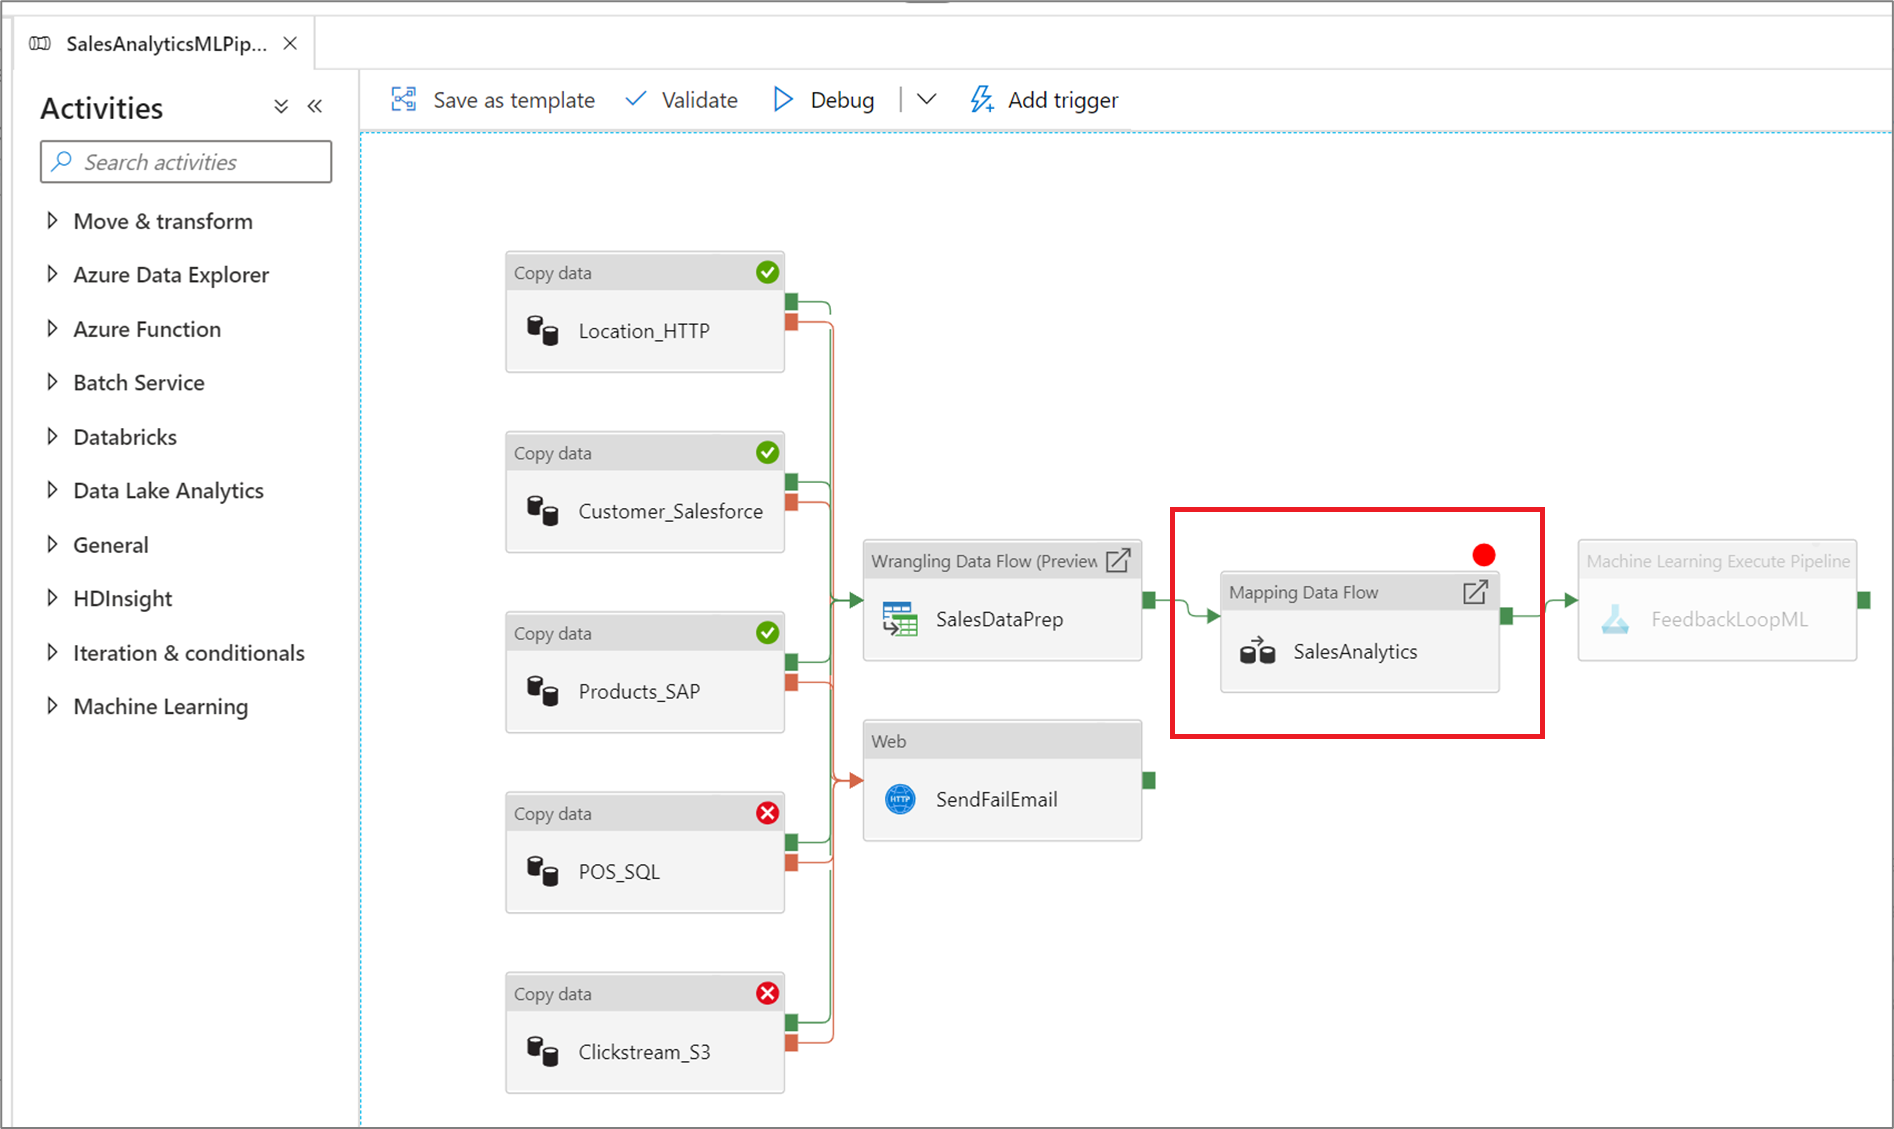
Task: Click the red failure icon on POS_SQL activity
Action: pyautogui.click(x=766, y=813)
